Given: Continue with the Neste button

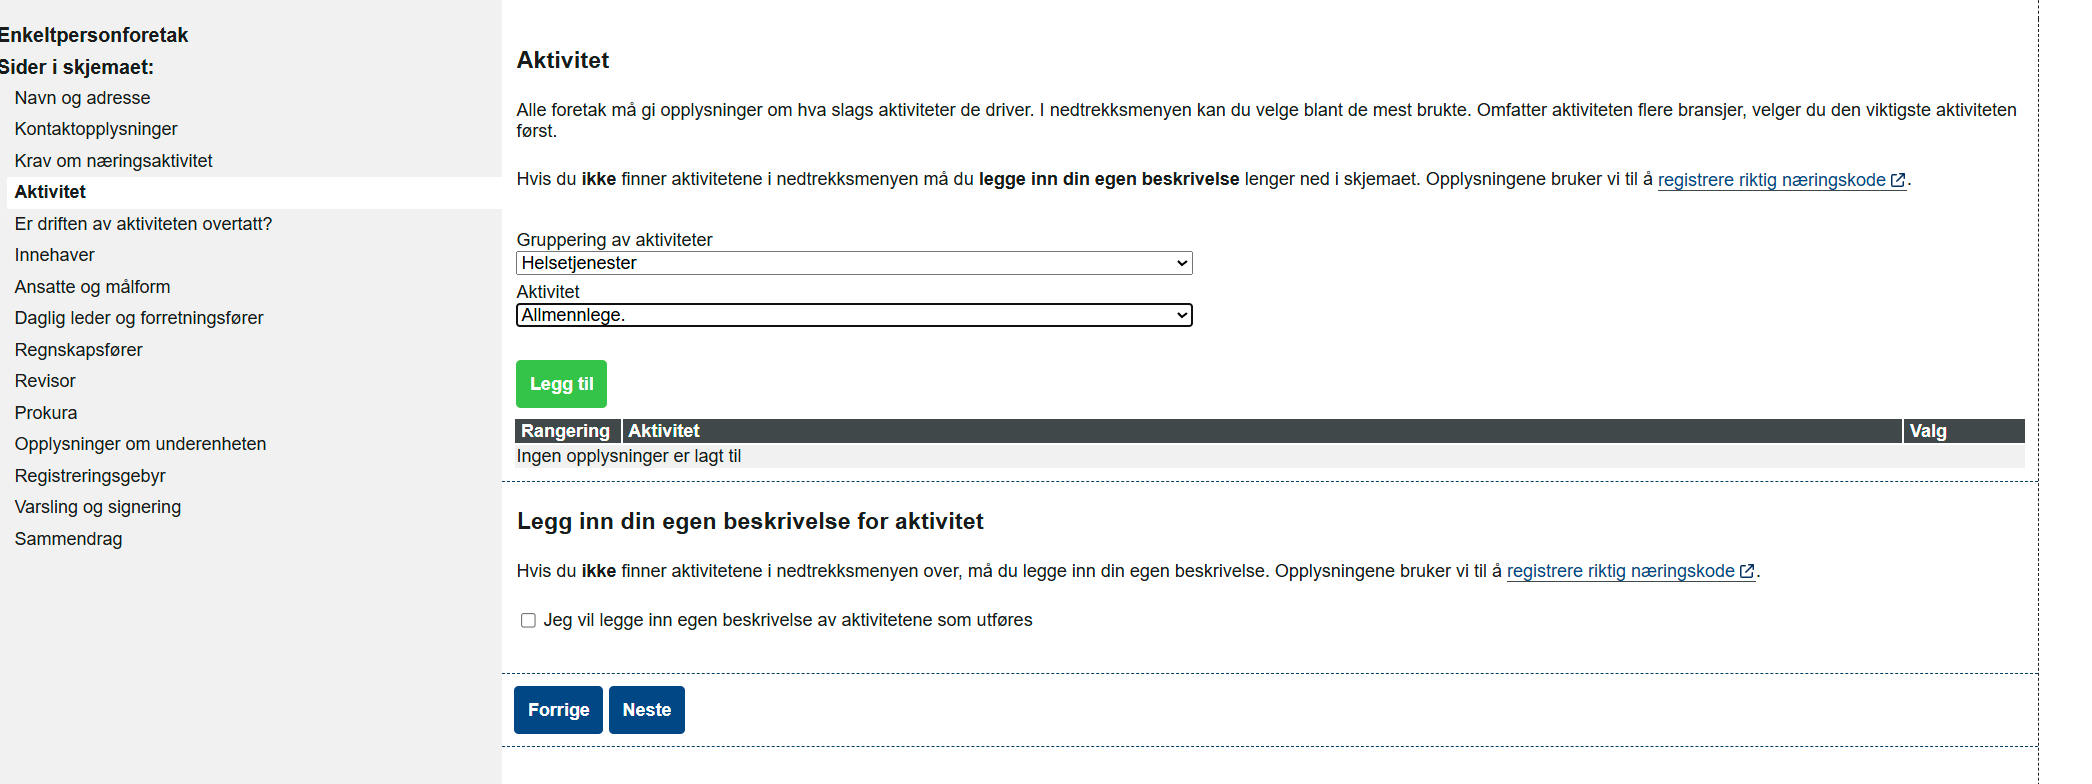Looking at the screenshot, I should 646,710.
